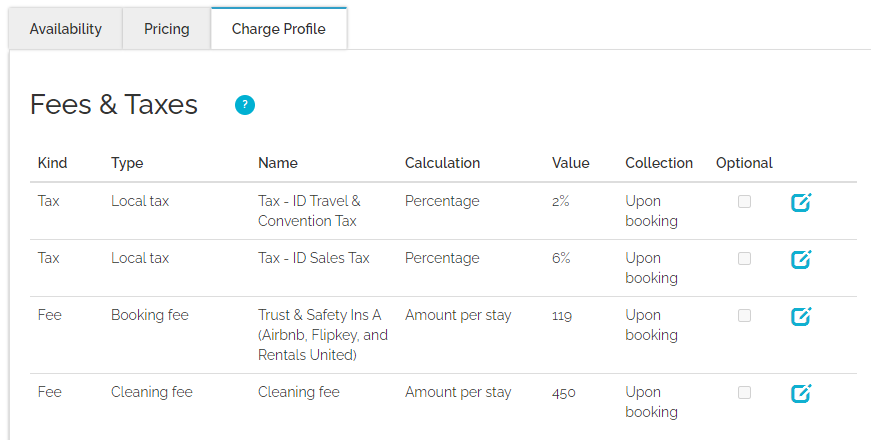
Task: Select the Charge Profile tab
Action: [x=278, y=29]
